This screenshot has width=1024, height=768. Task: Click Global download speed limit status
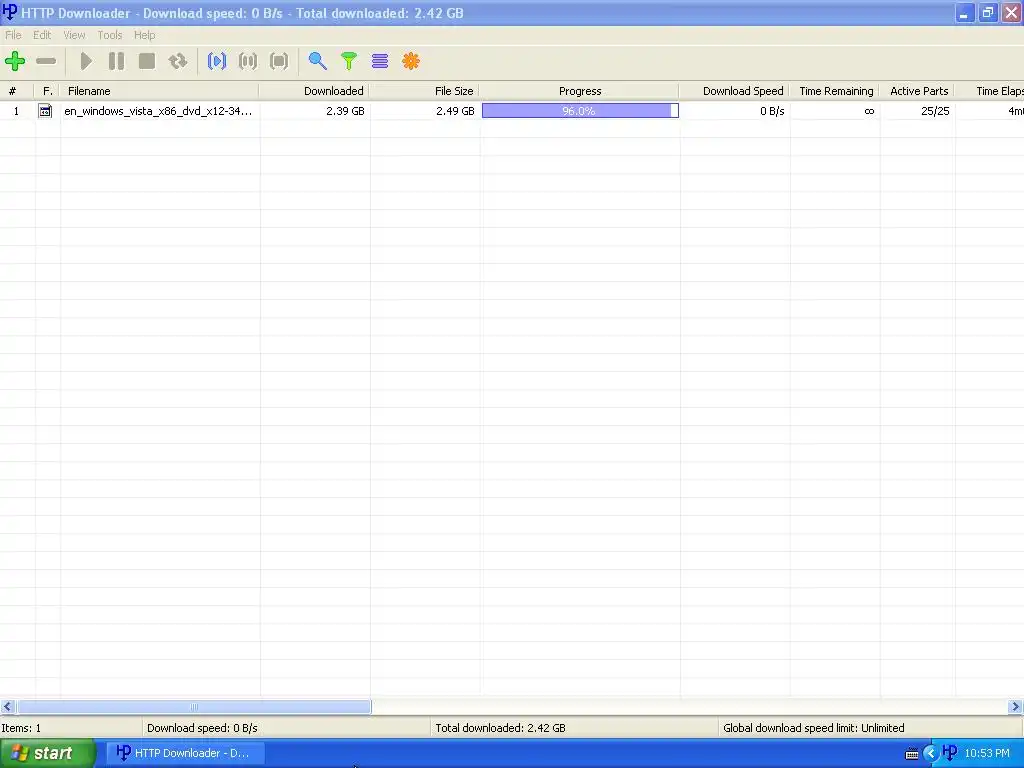(814, 728)
